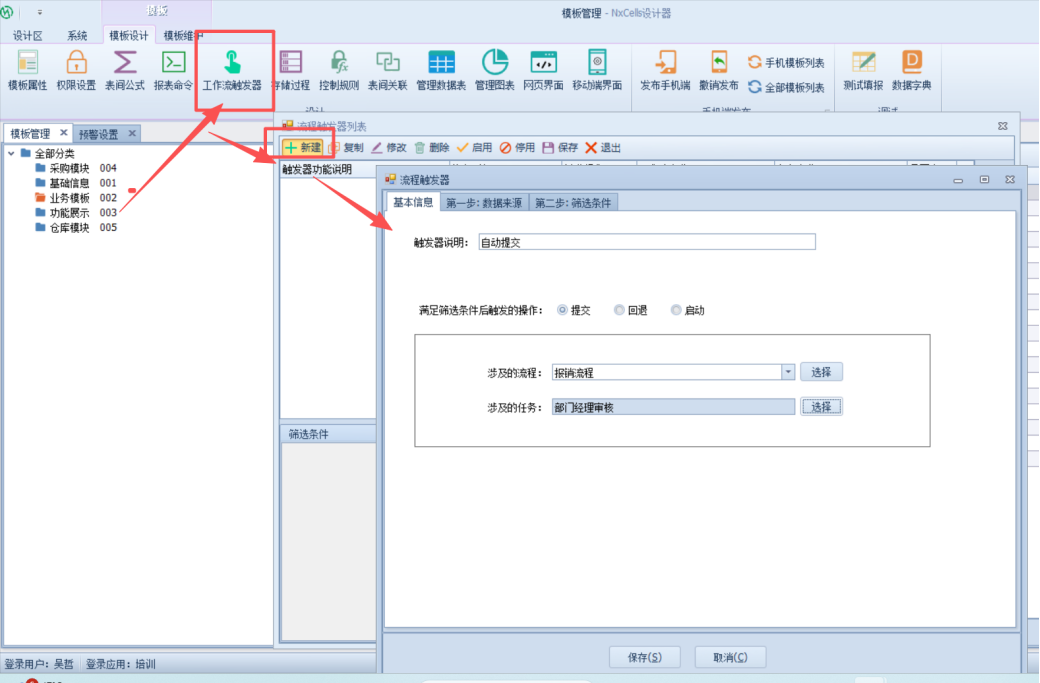This screenshot has height=683, width=1040.
Task: Switch to 第一步: 数据来源 tab
Action: 484,203
